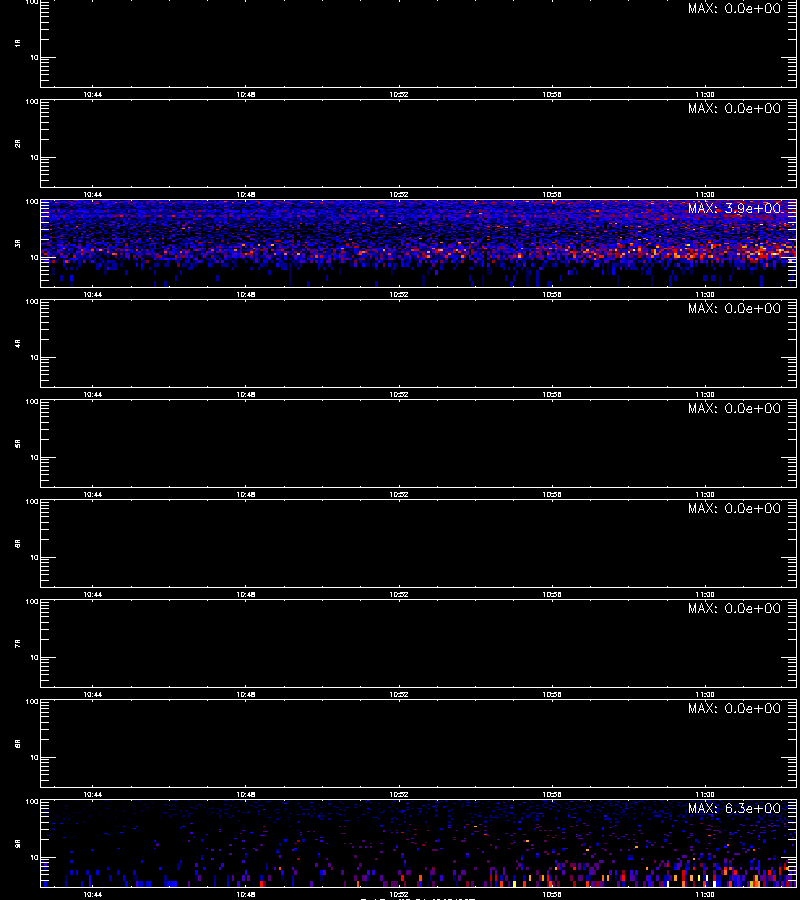Click the 10:48 time tick under panel 5R
Viewport: 800px width, 900px height.
(x=246, y=494)
